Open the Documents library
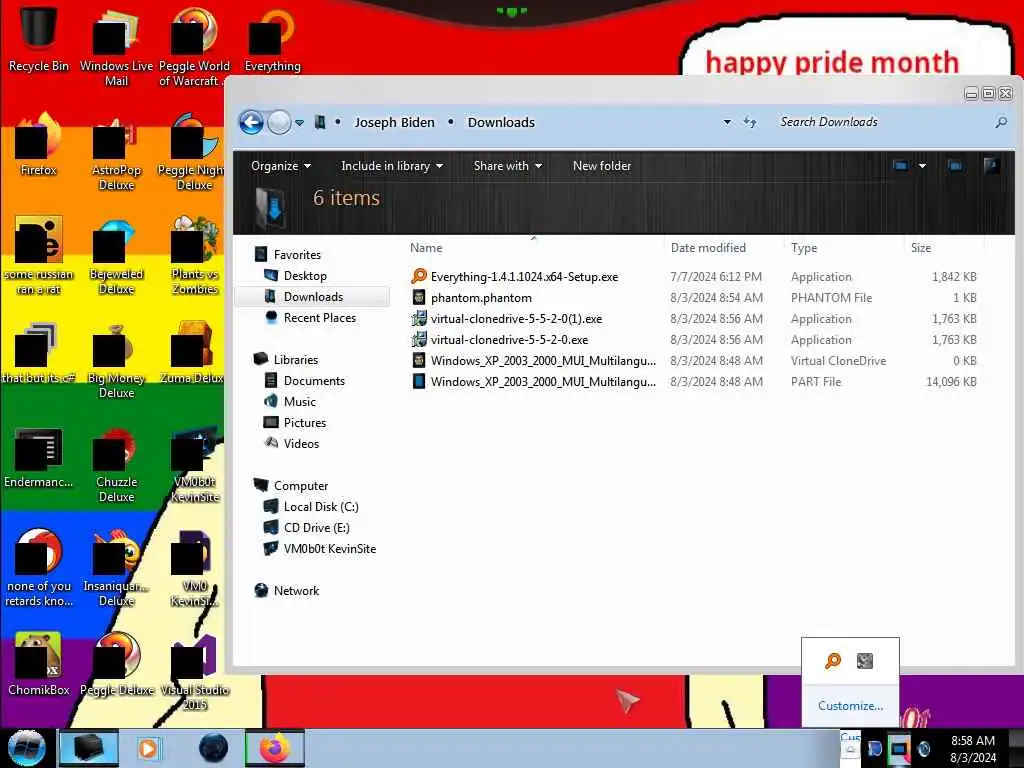This screenshot has width=1024, height=768. tap(313, 380)
